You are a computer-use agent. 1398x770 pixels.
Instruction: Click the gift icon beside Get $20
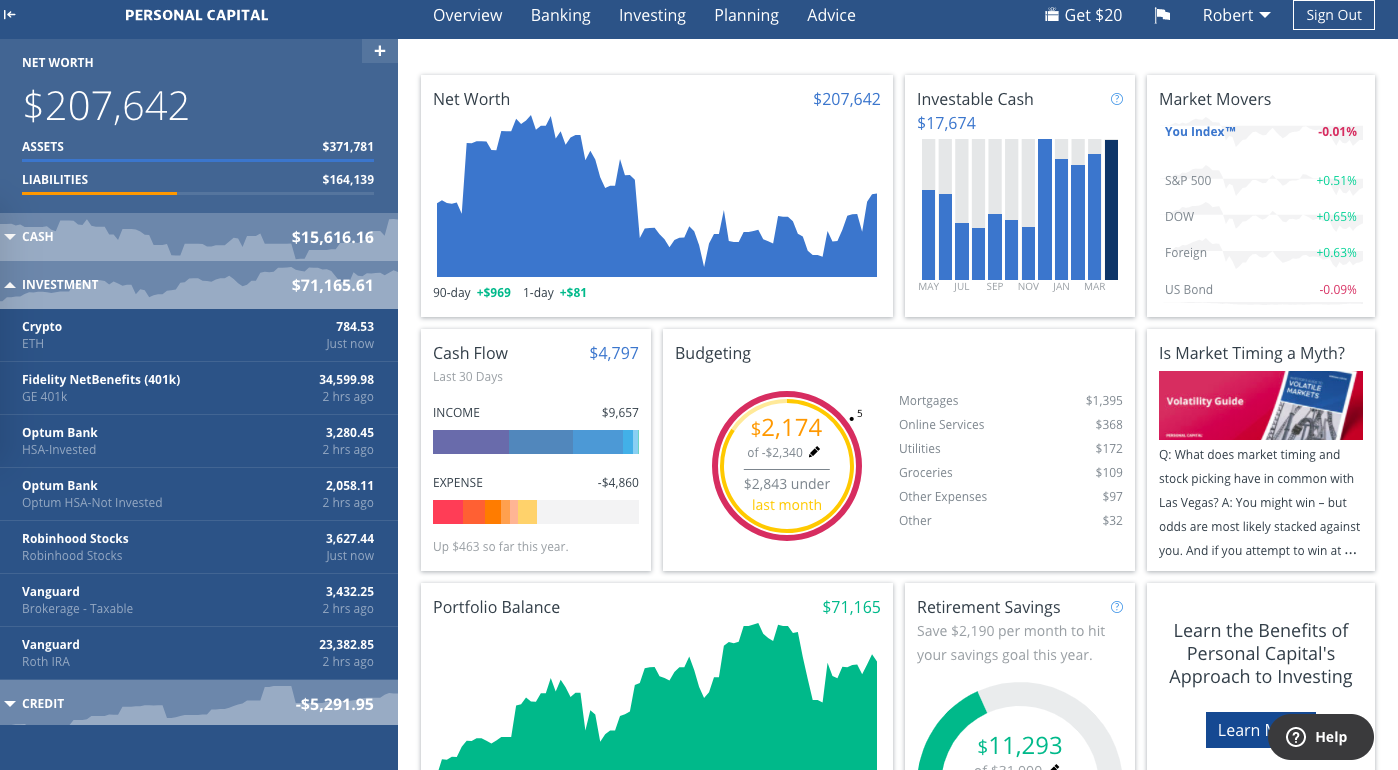(x=1051, y=15)
